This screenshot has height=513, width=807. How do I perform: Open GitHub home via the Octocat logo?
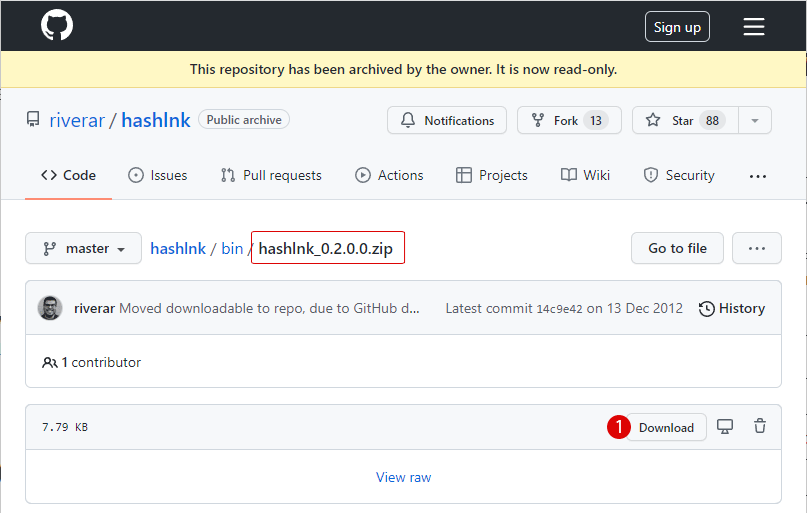click(x=57, y=25)
